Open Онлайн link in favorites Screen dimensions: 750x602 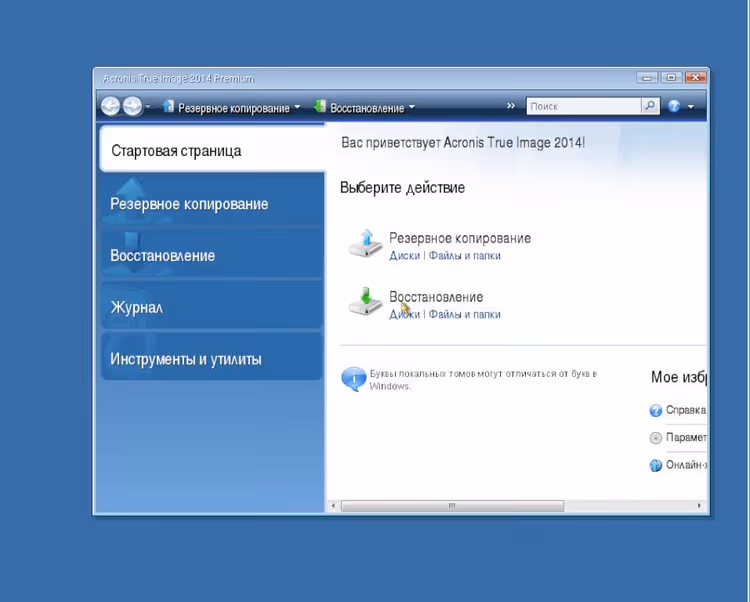pos(686,464)
